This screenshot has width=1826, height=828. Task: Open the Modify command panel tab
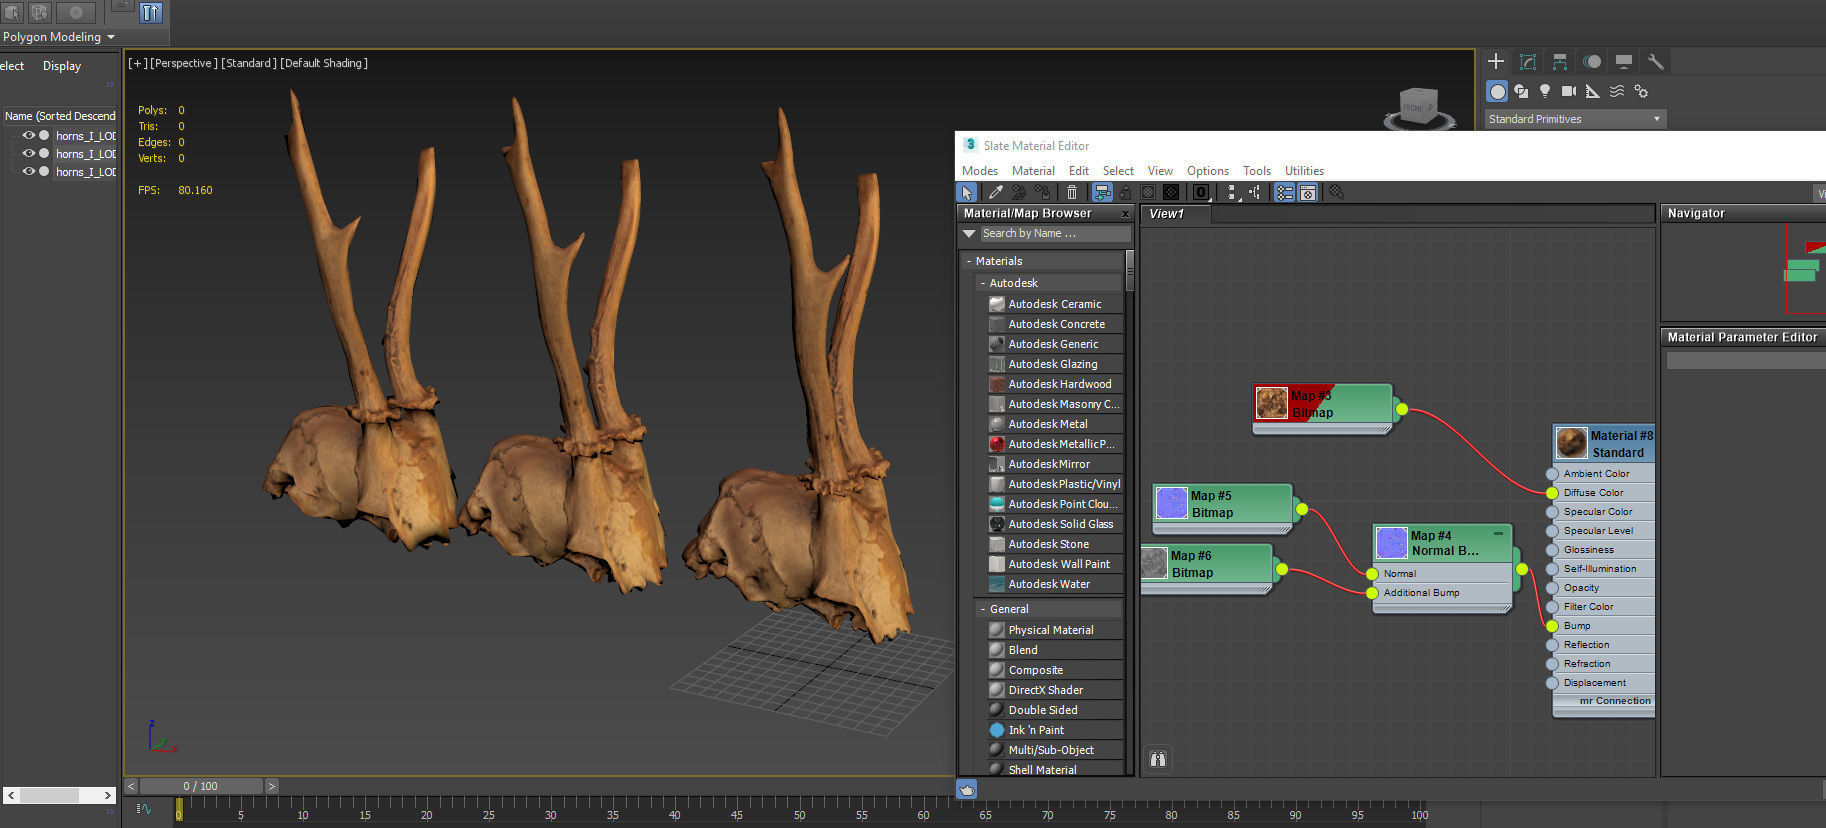[x=1528, y=61]
